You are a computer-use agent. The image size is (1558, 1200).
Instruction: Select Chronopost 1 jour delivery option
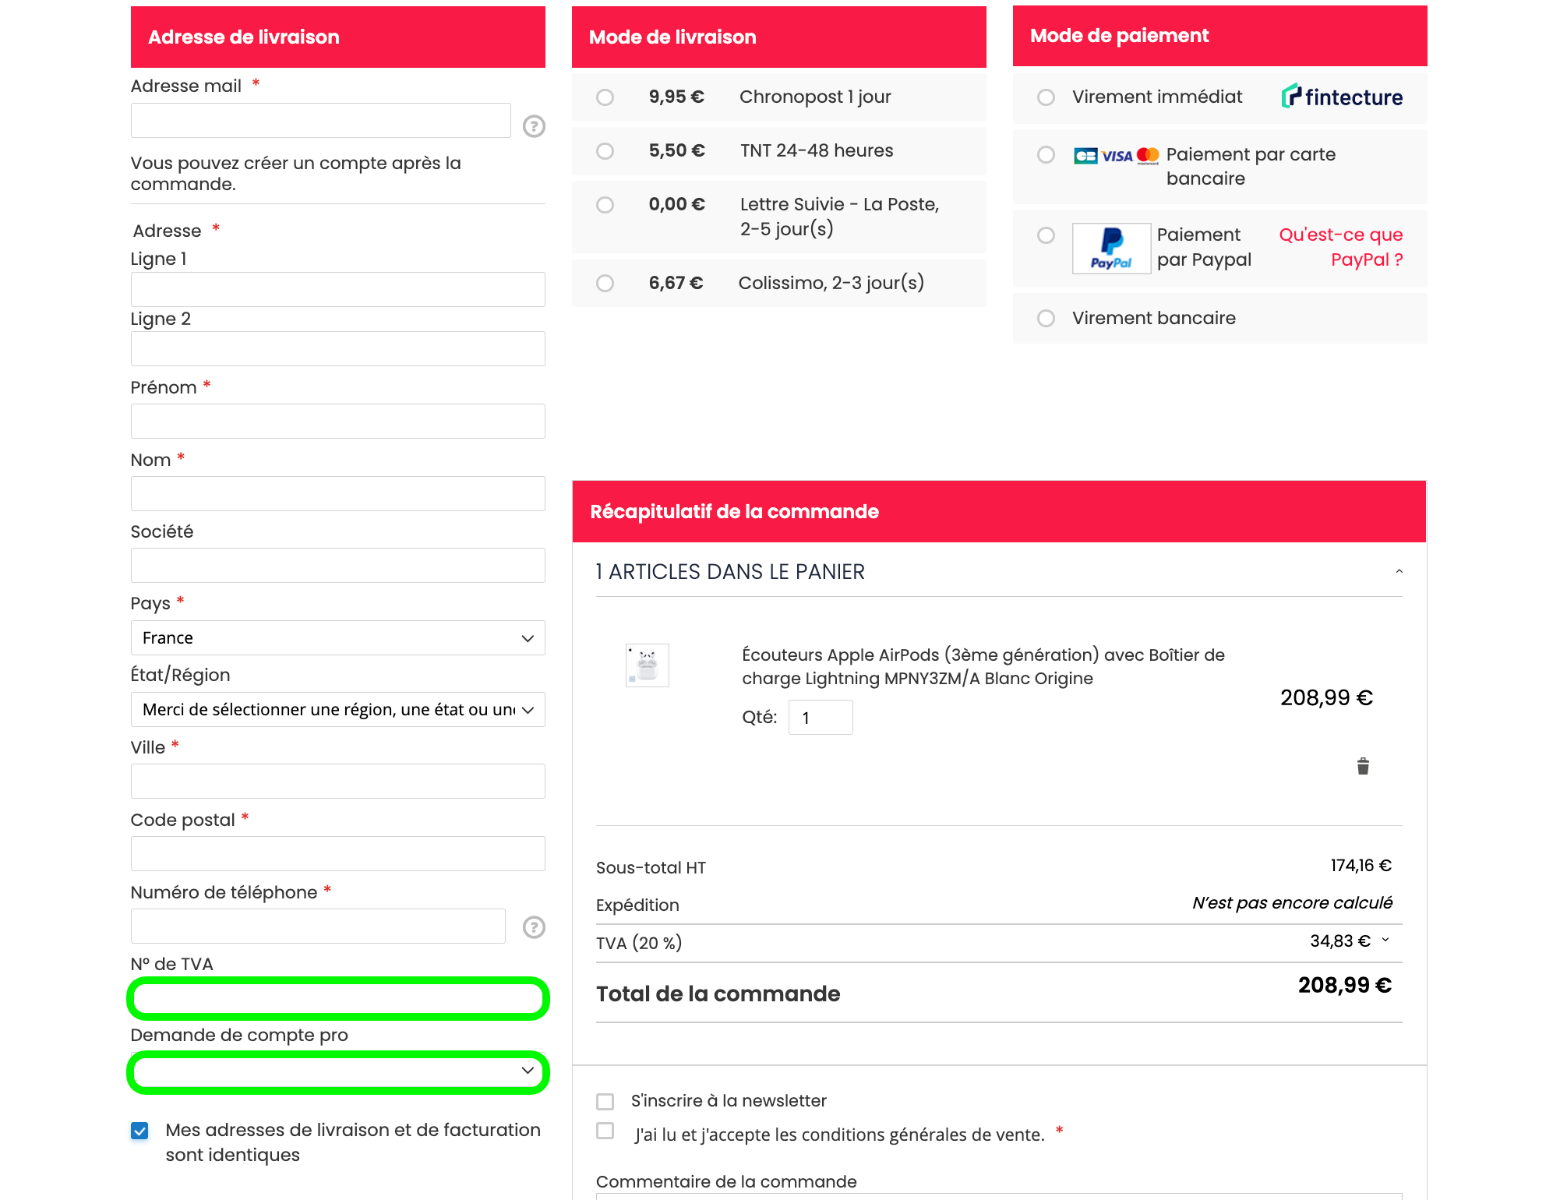(x=605, y=97)
